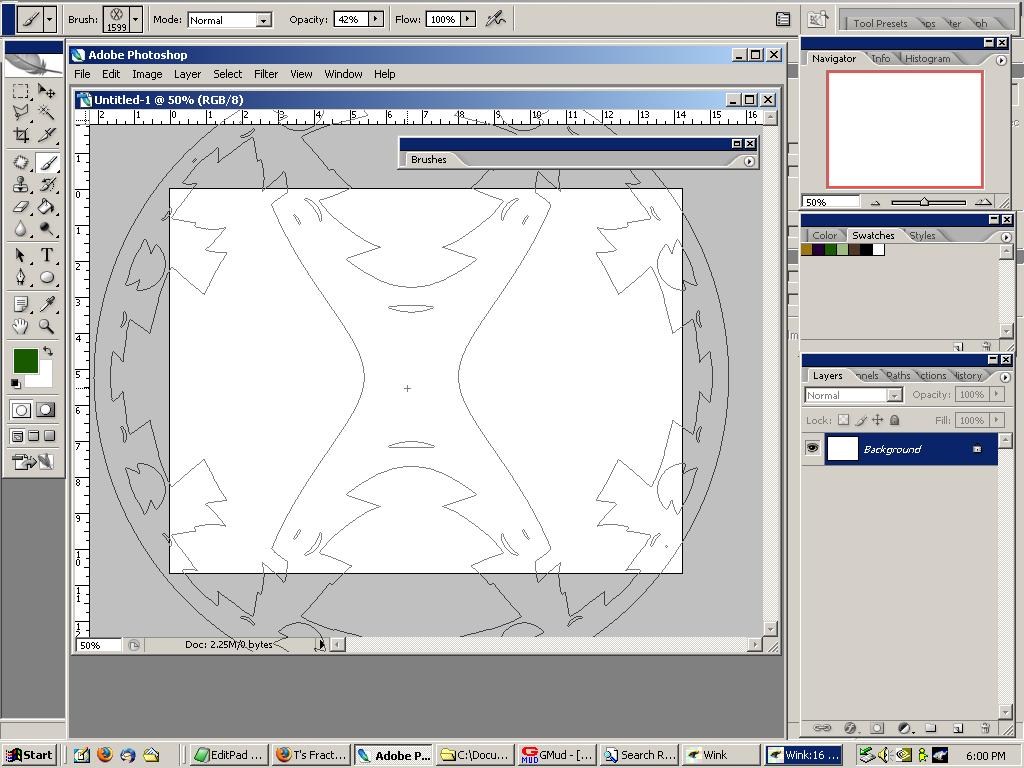Activate the Zoom magnifier tool
1024x768 pixels.
46,326
